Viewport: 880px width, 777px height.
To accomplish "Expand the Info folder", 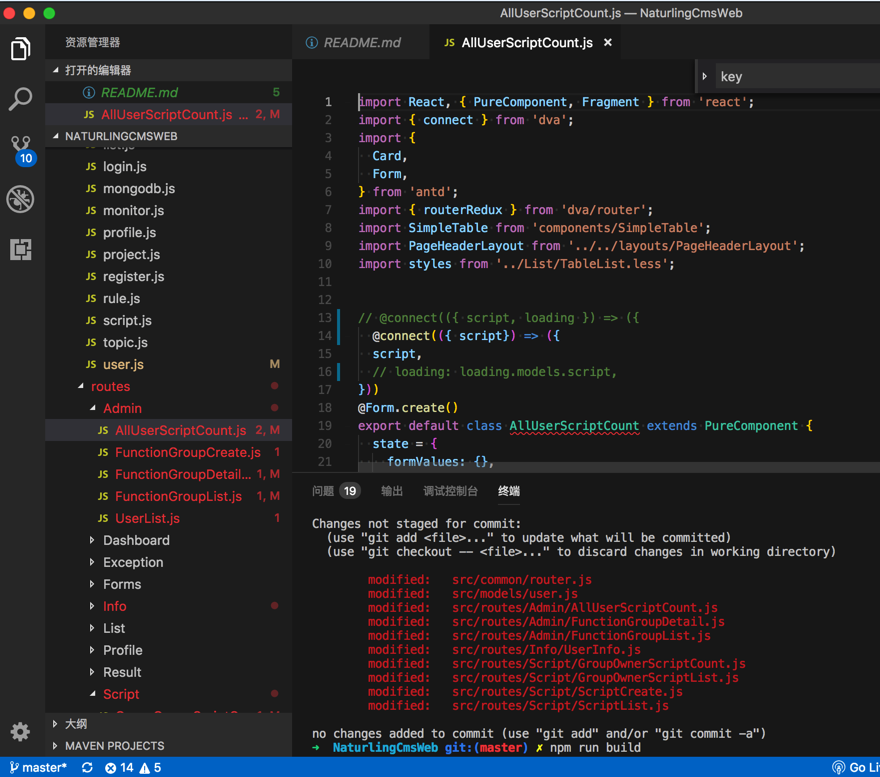I will coord(168,606).
